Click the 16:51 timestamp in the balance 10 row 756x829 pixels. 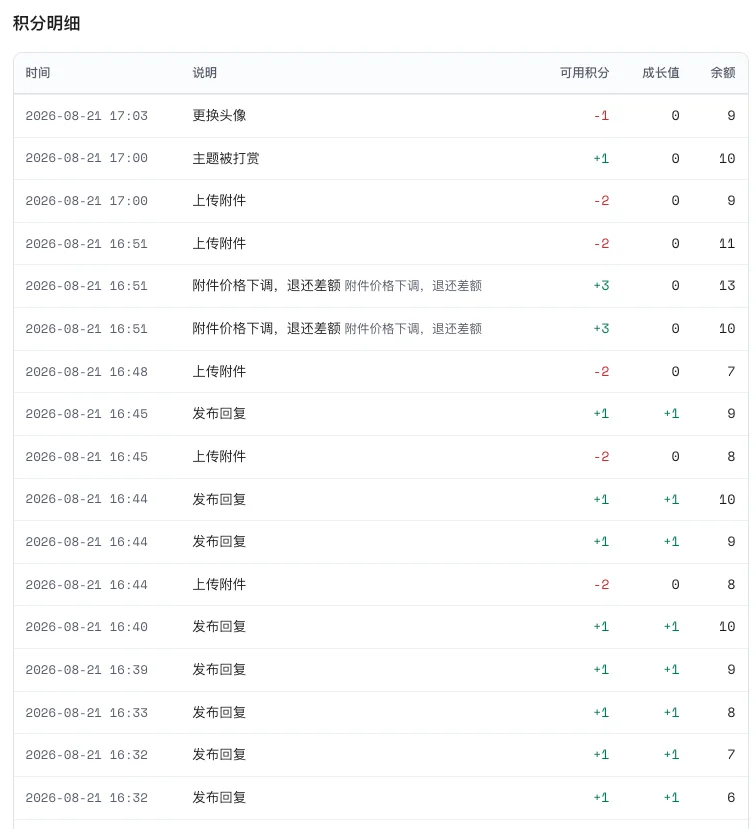click(87, 329)
